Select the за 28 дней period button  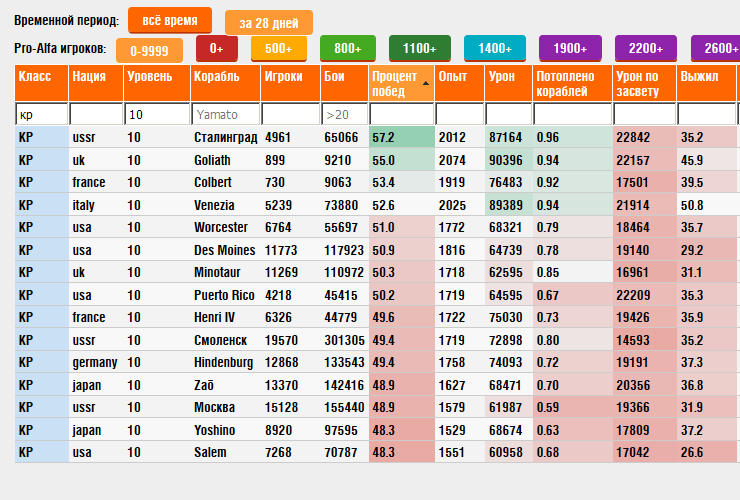(268, 22)
